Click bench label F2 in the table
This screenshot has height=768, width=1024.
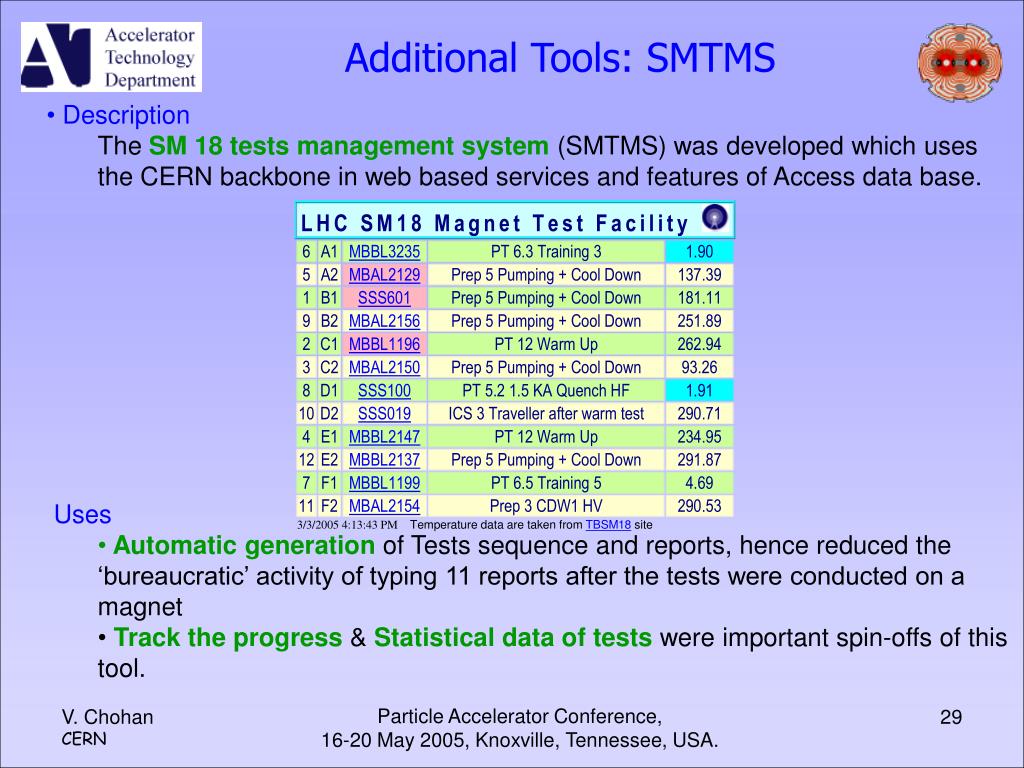[329, 506]
